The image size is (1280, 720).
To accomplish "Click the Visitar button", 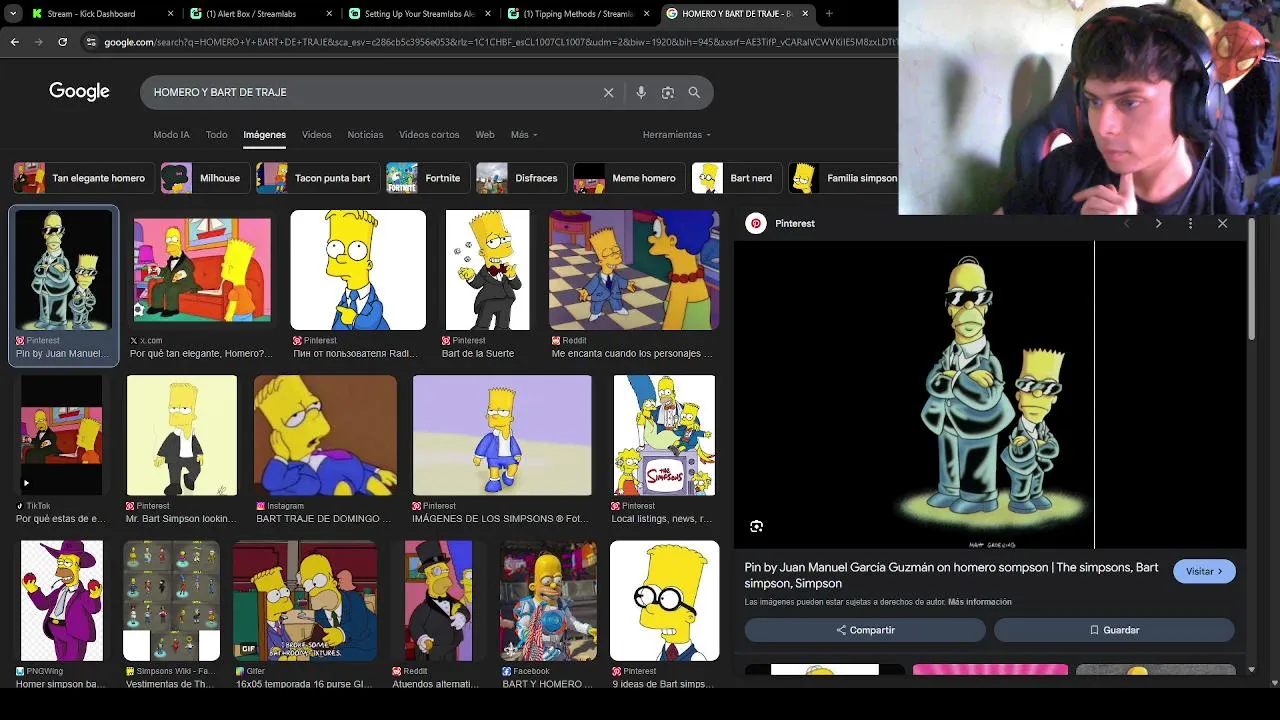I will (1204, 571).
